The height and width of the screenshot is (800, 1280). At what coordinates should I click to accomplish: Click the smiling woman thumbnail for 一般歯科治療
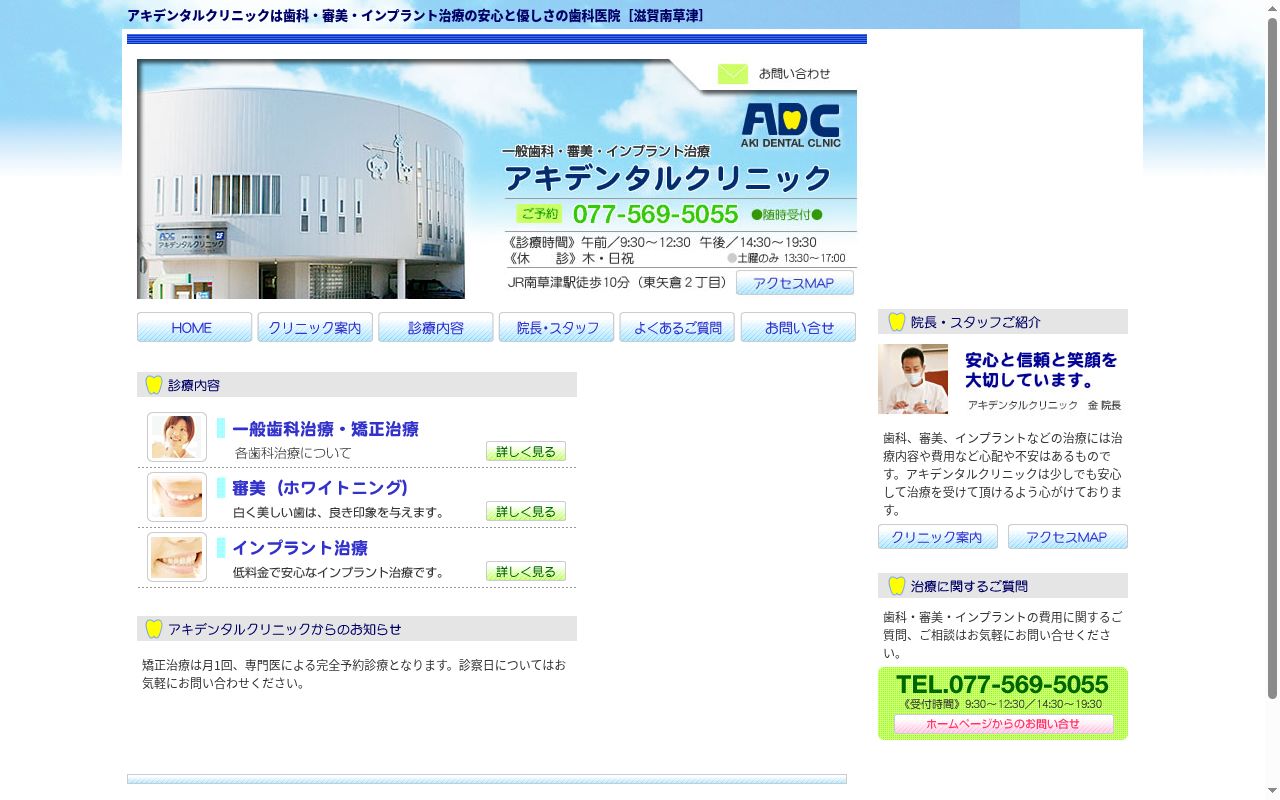(x=177, y=437)
